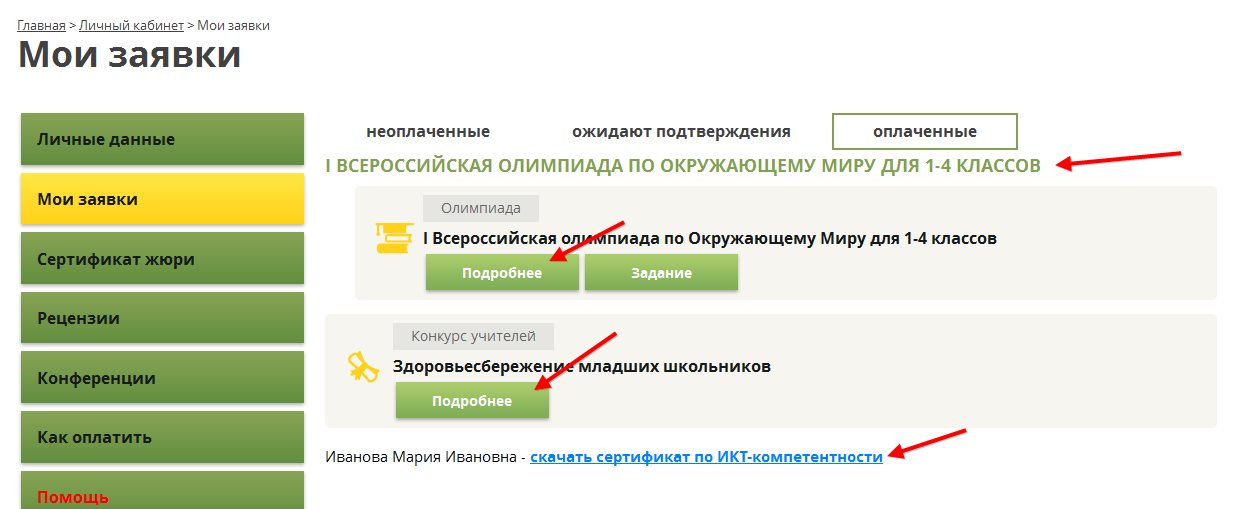The width and height of the screenshot is (1235, 509).
Task: Click the Здоровьесбережение младших школьников title
Action: click(x=582, y=367)
